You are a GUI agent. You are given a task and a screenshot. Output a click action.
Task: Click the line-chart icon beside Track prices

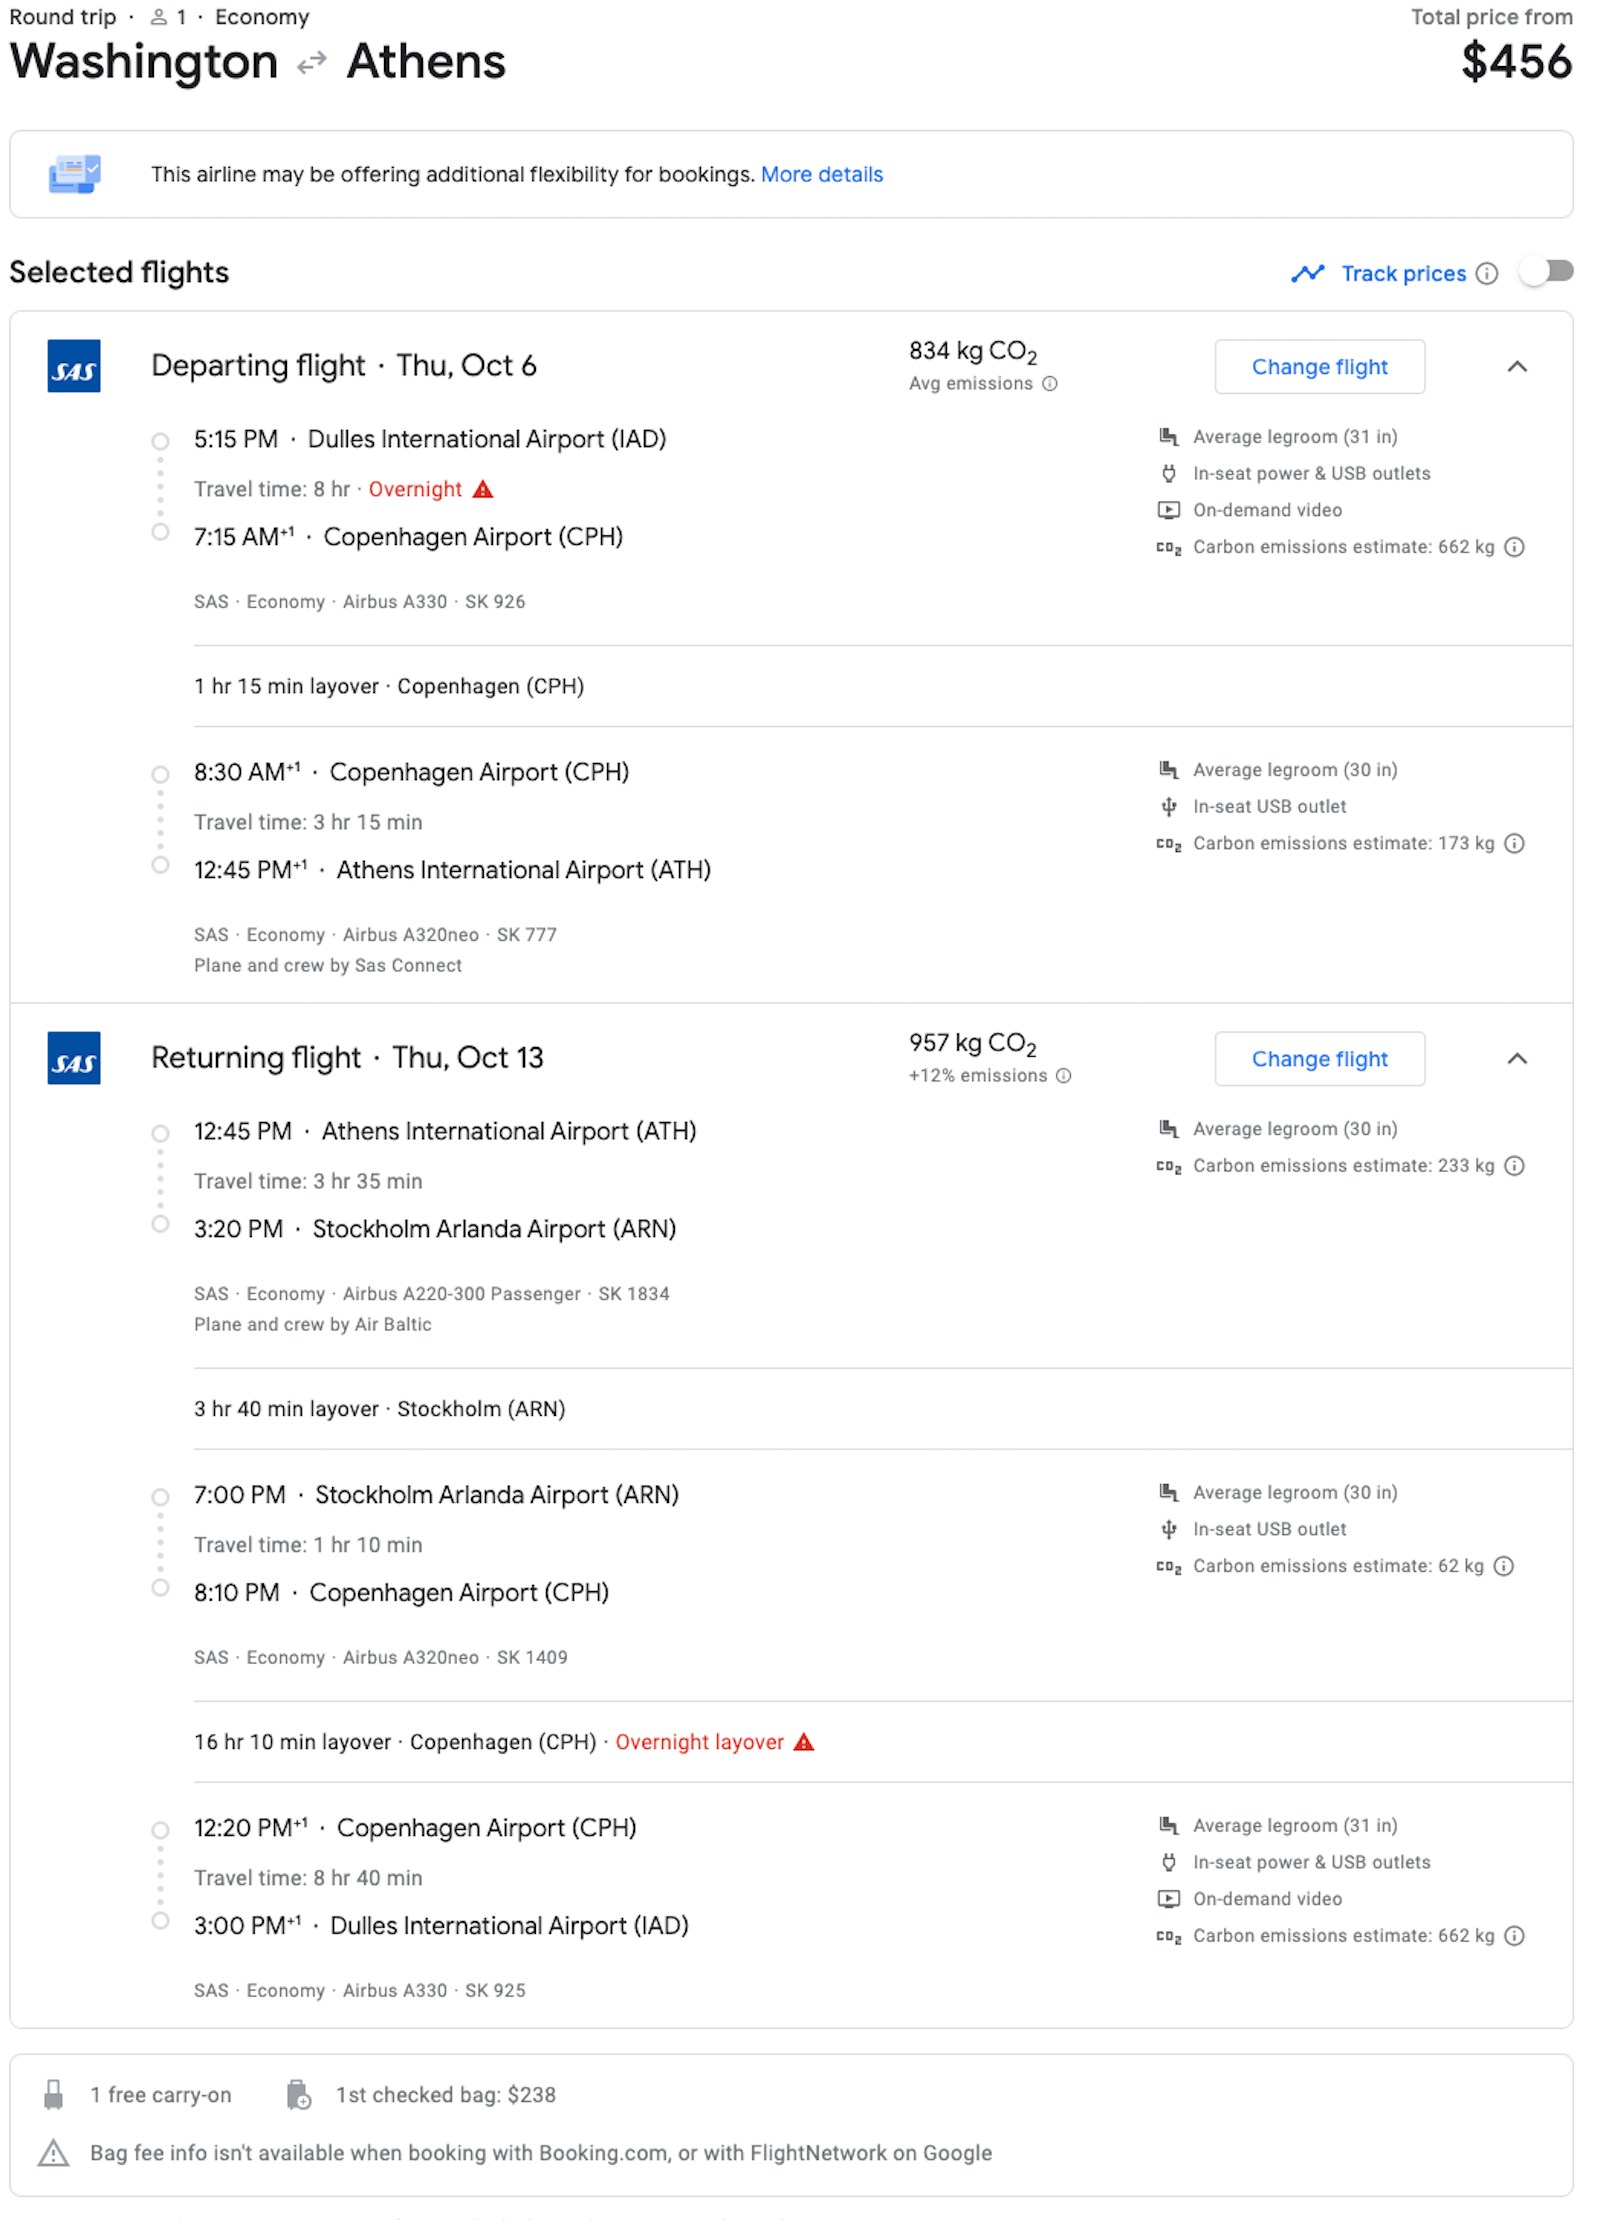coord(1309,273)
